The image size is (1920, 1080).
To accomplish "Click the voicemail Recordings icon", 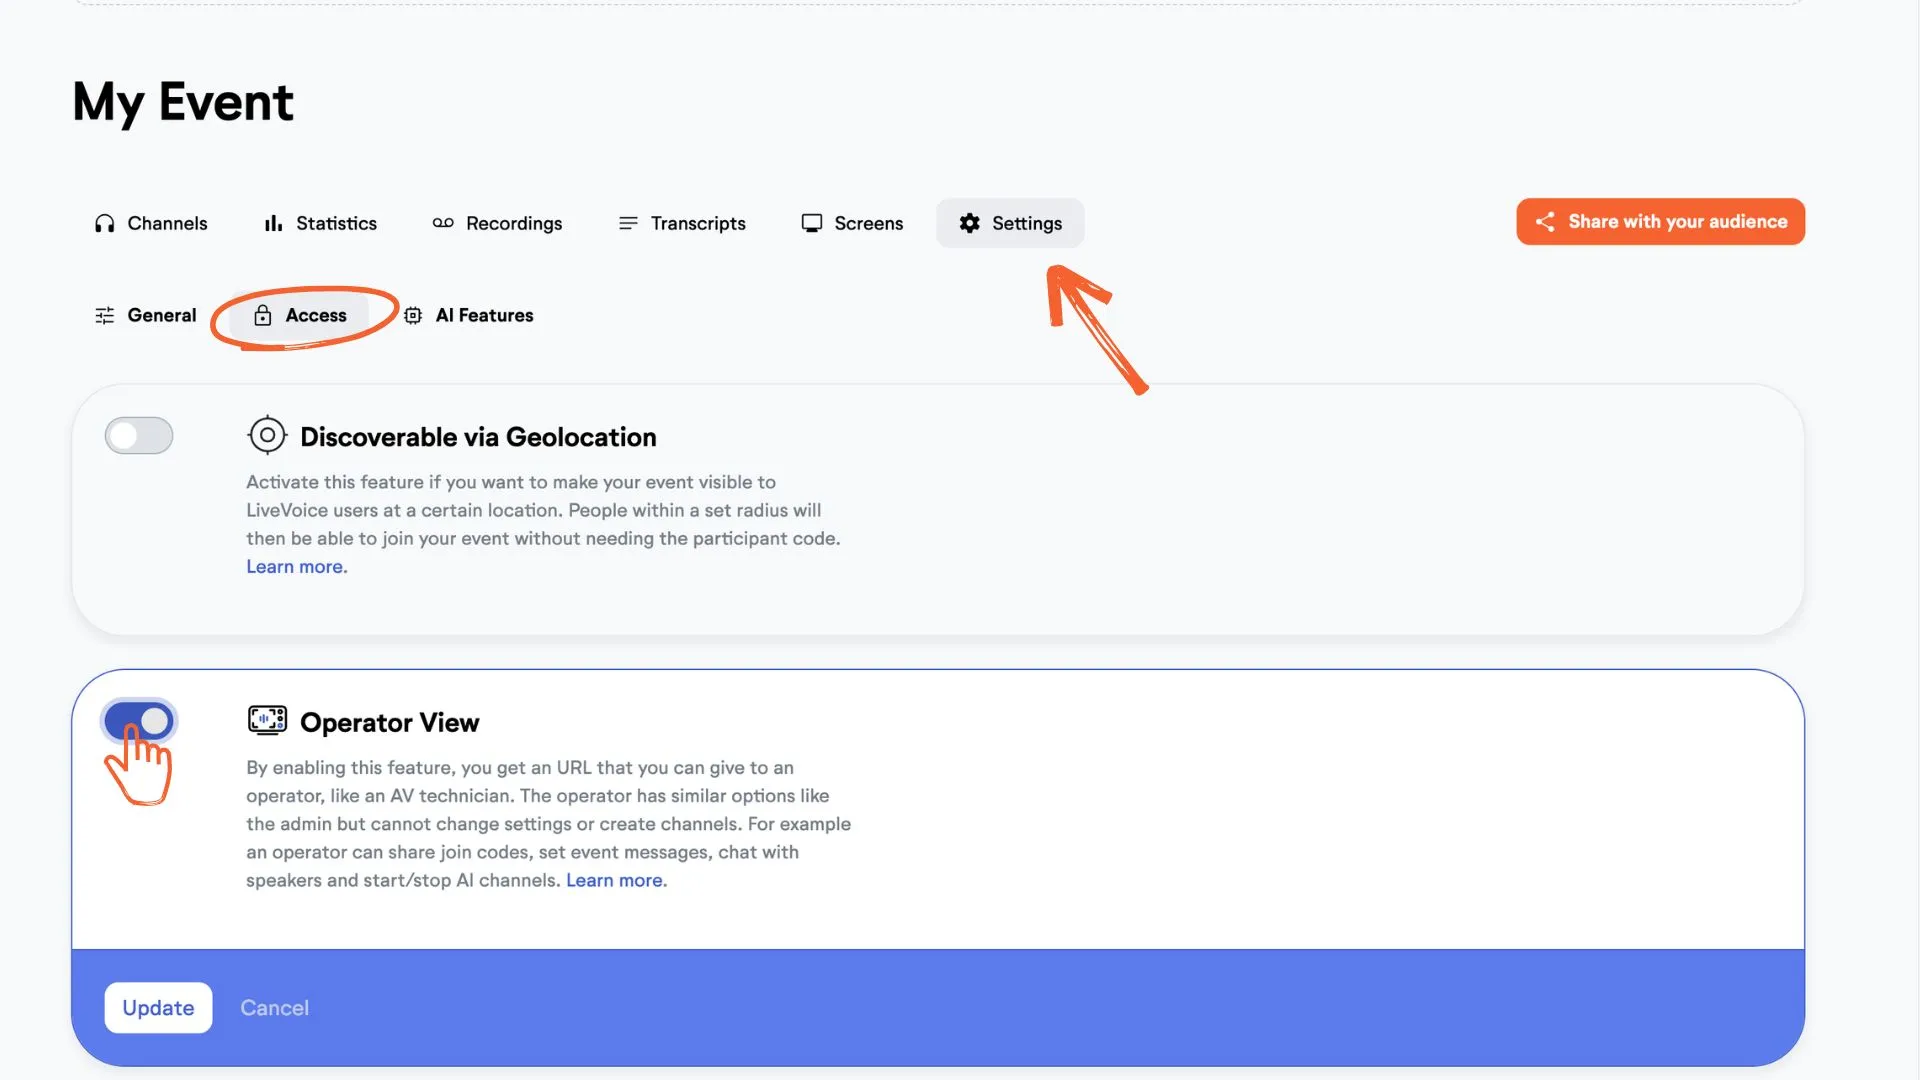I will point(443,223).
